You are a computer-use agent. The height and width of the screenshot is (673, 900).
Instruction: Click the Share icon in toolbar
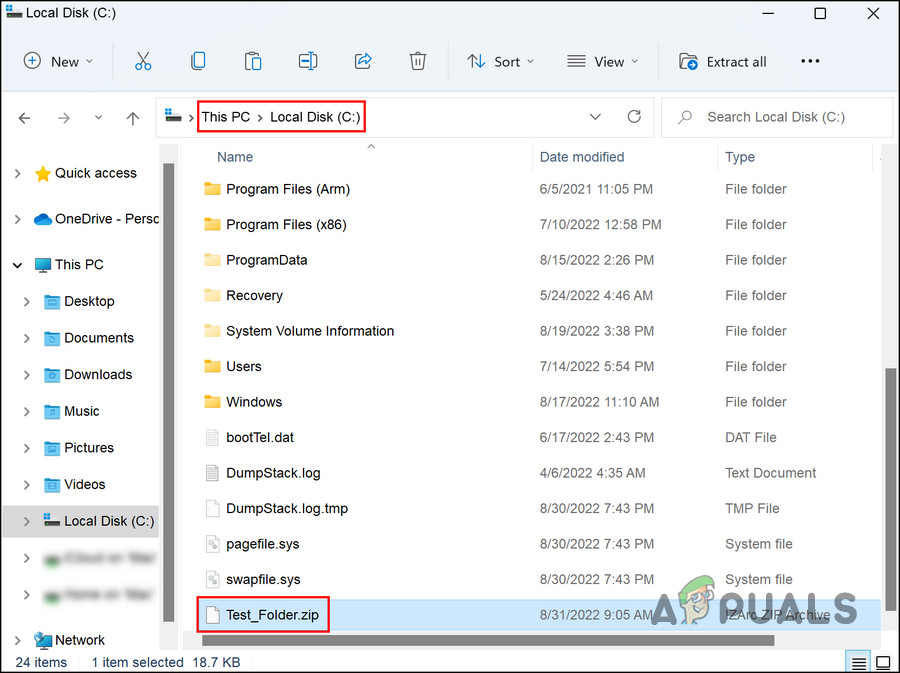(x=363, y=61)
